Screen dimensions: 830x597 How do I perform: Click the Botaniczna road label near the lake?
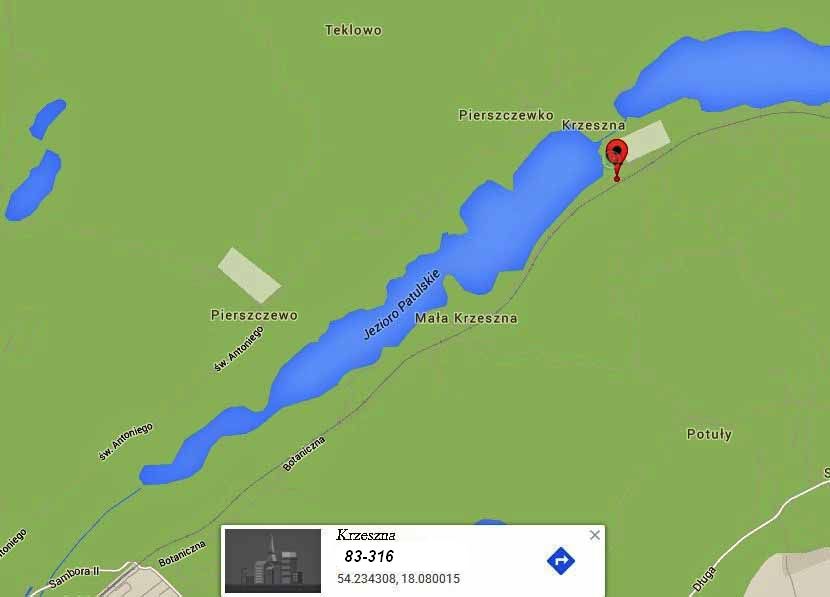tap(304, 454)
